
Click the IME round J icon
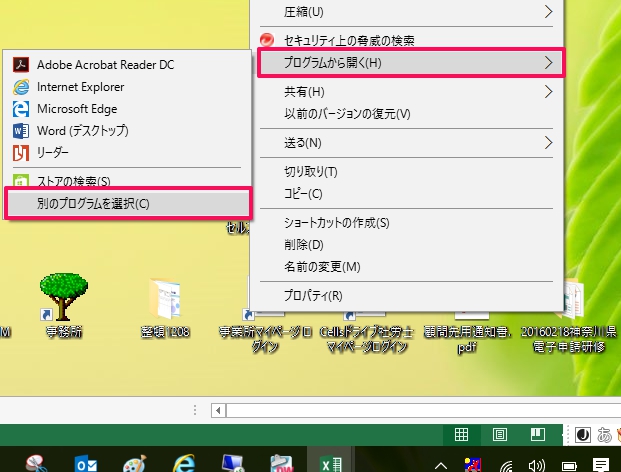pos(583,435)
